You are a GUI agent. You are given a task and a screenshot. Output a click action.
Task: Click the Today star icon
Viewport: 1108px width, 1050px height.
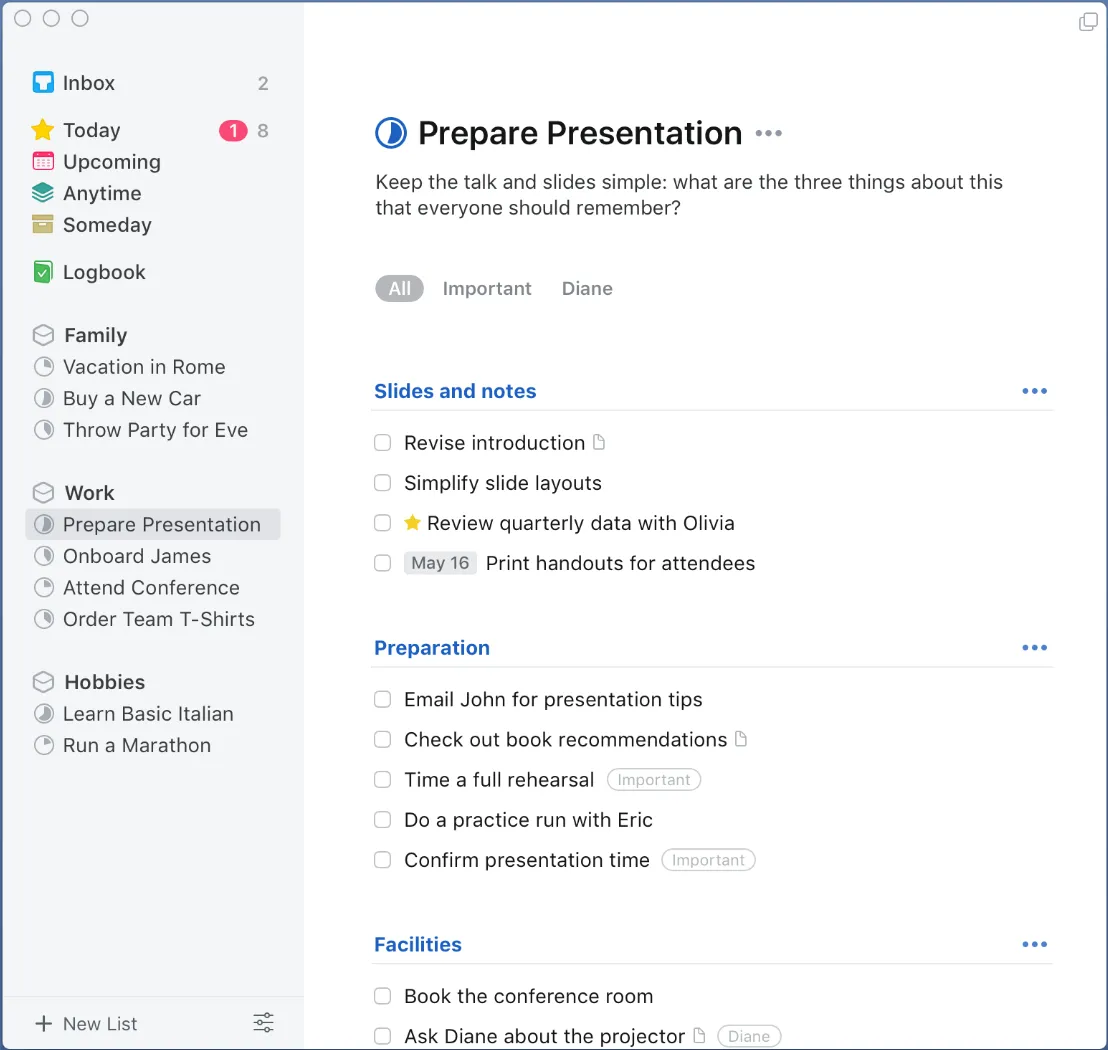pyautogui.click(x=43, y=130)
